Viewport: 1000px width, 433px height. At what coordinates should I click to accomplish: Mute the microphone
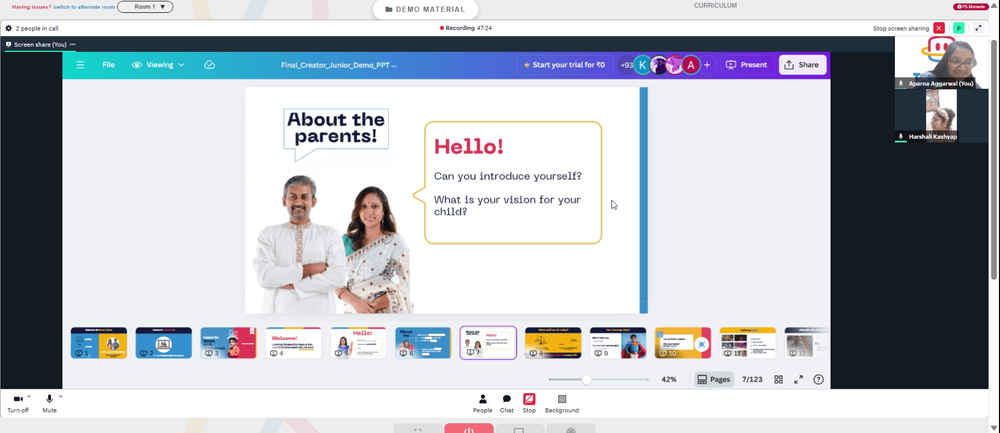coord(49,403)
